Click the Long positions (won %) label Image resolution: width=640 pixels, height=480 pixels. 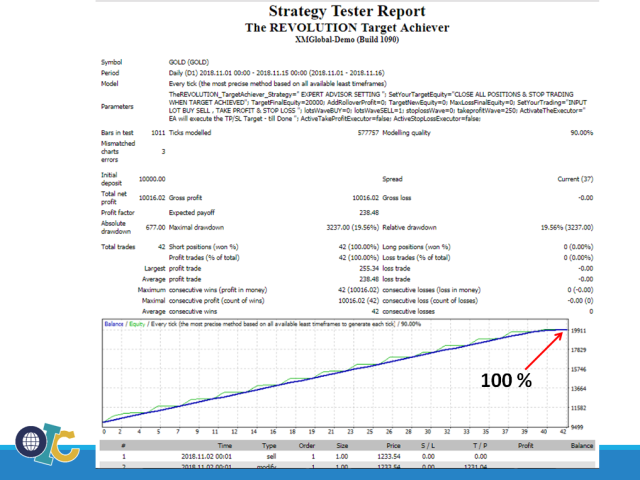(416, 247)
